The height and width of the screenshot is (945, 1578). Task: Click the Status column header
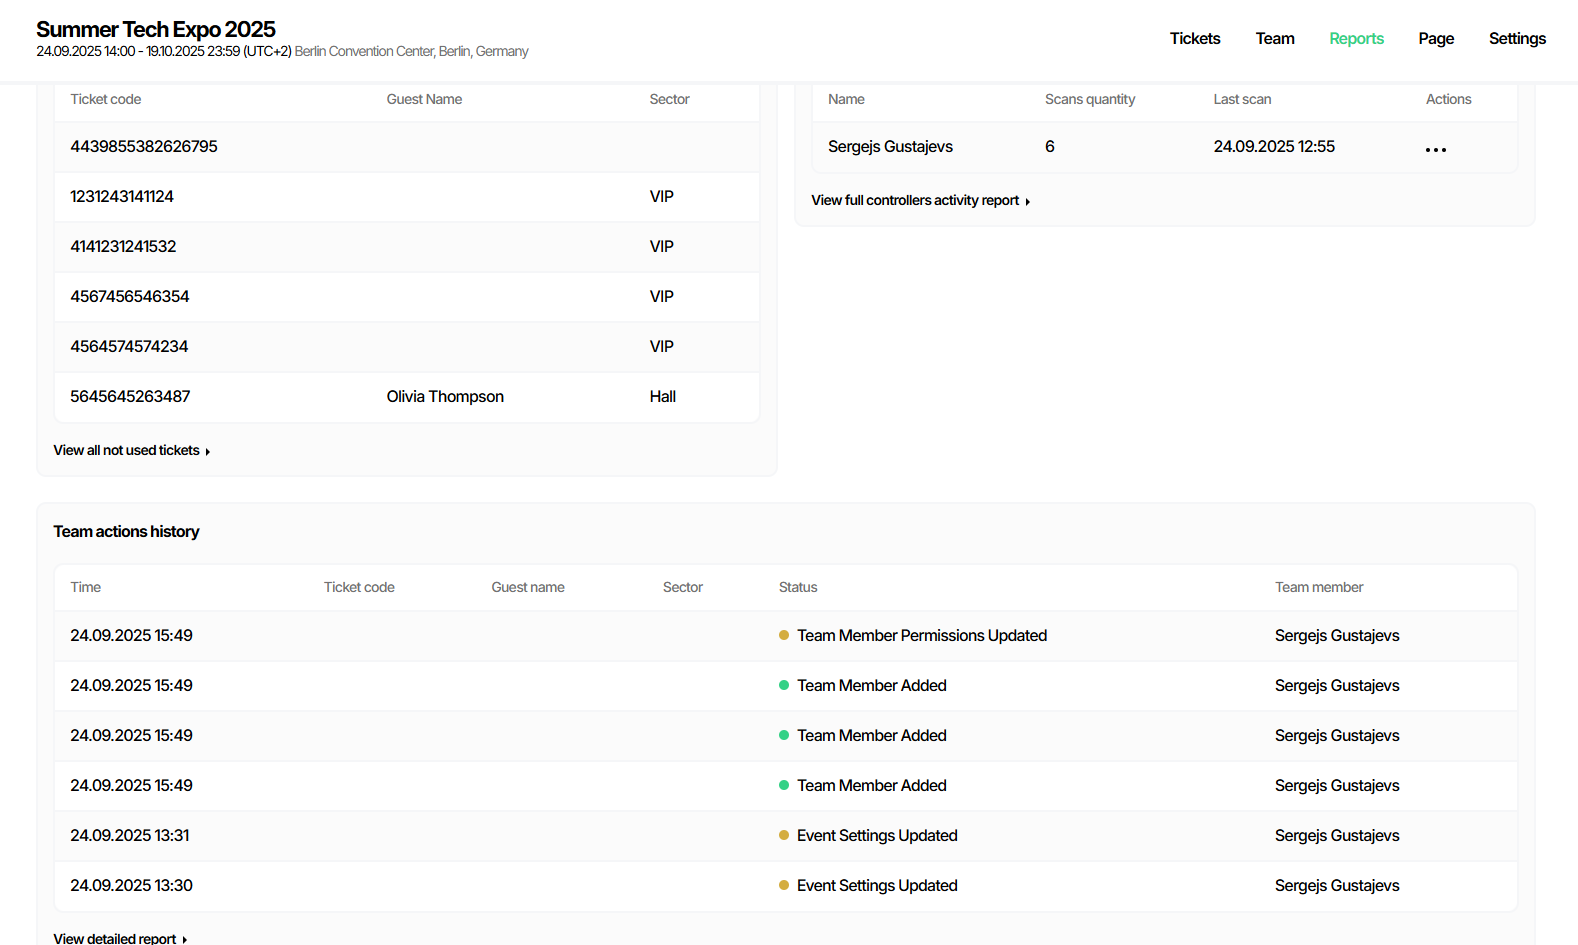[798, 587]
